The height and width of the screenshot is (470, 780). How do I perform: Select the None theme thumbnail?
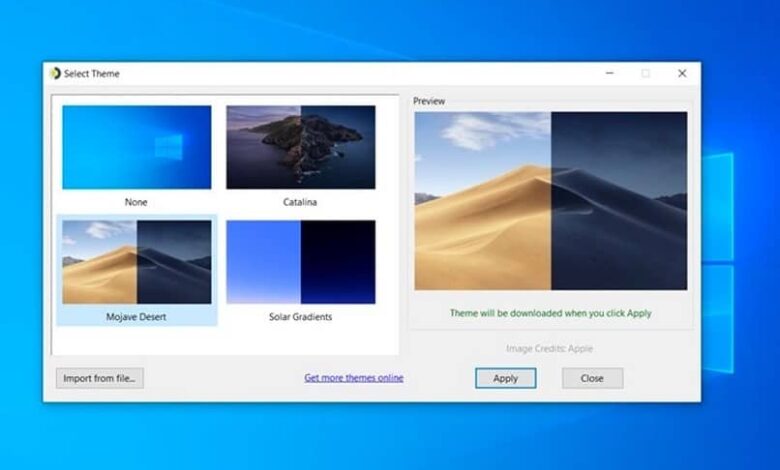pos(137,147)
